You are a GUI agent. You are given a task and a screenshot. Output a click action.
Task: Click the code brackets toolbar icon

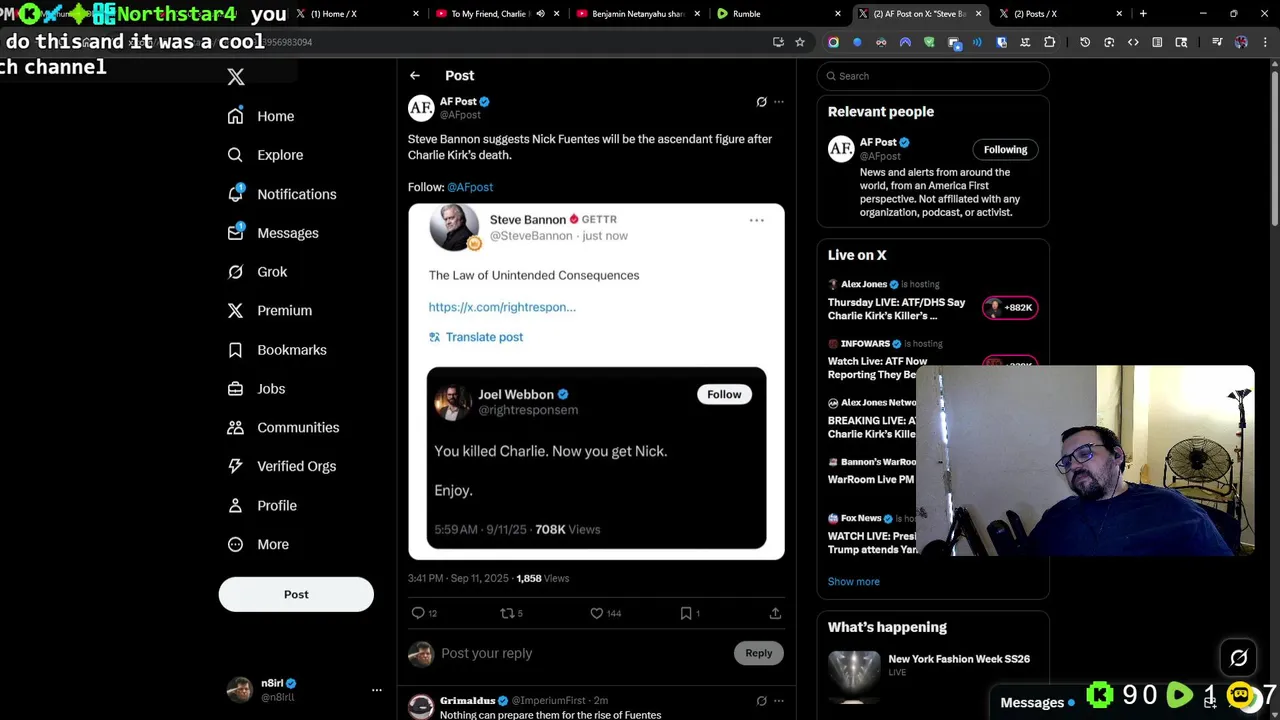click(1133, 42)
